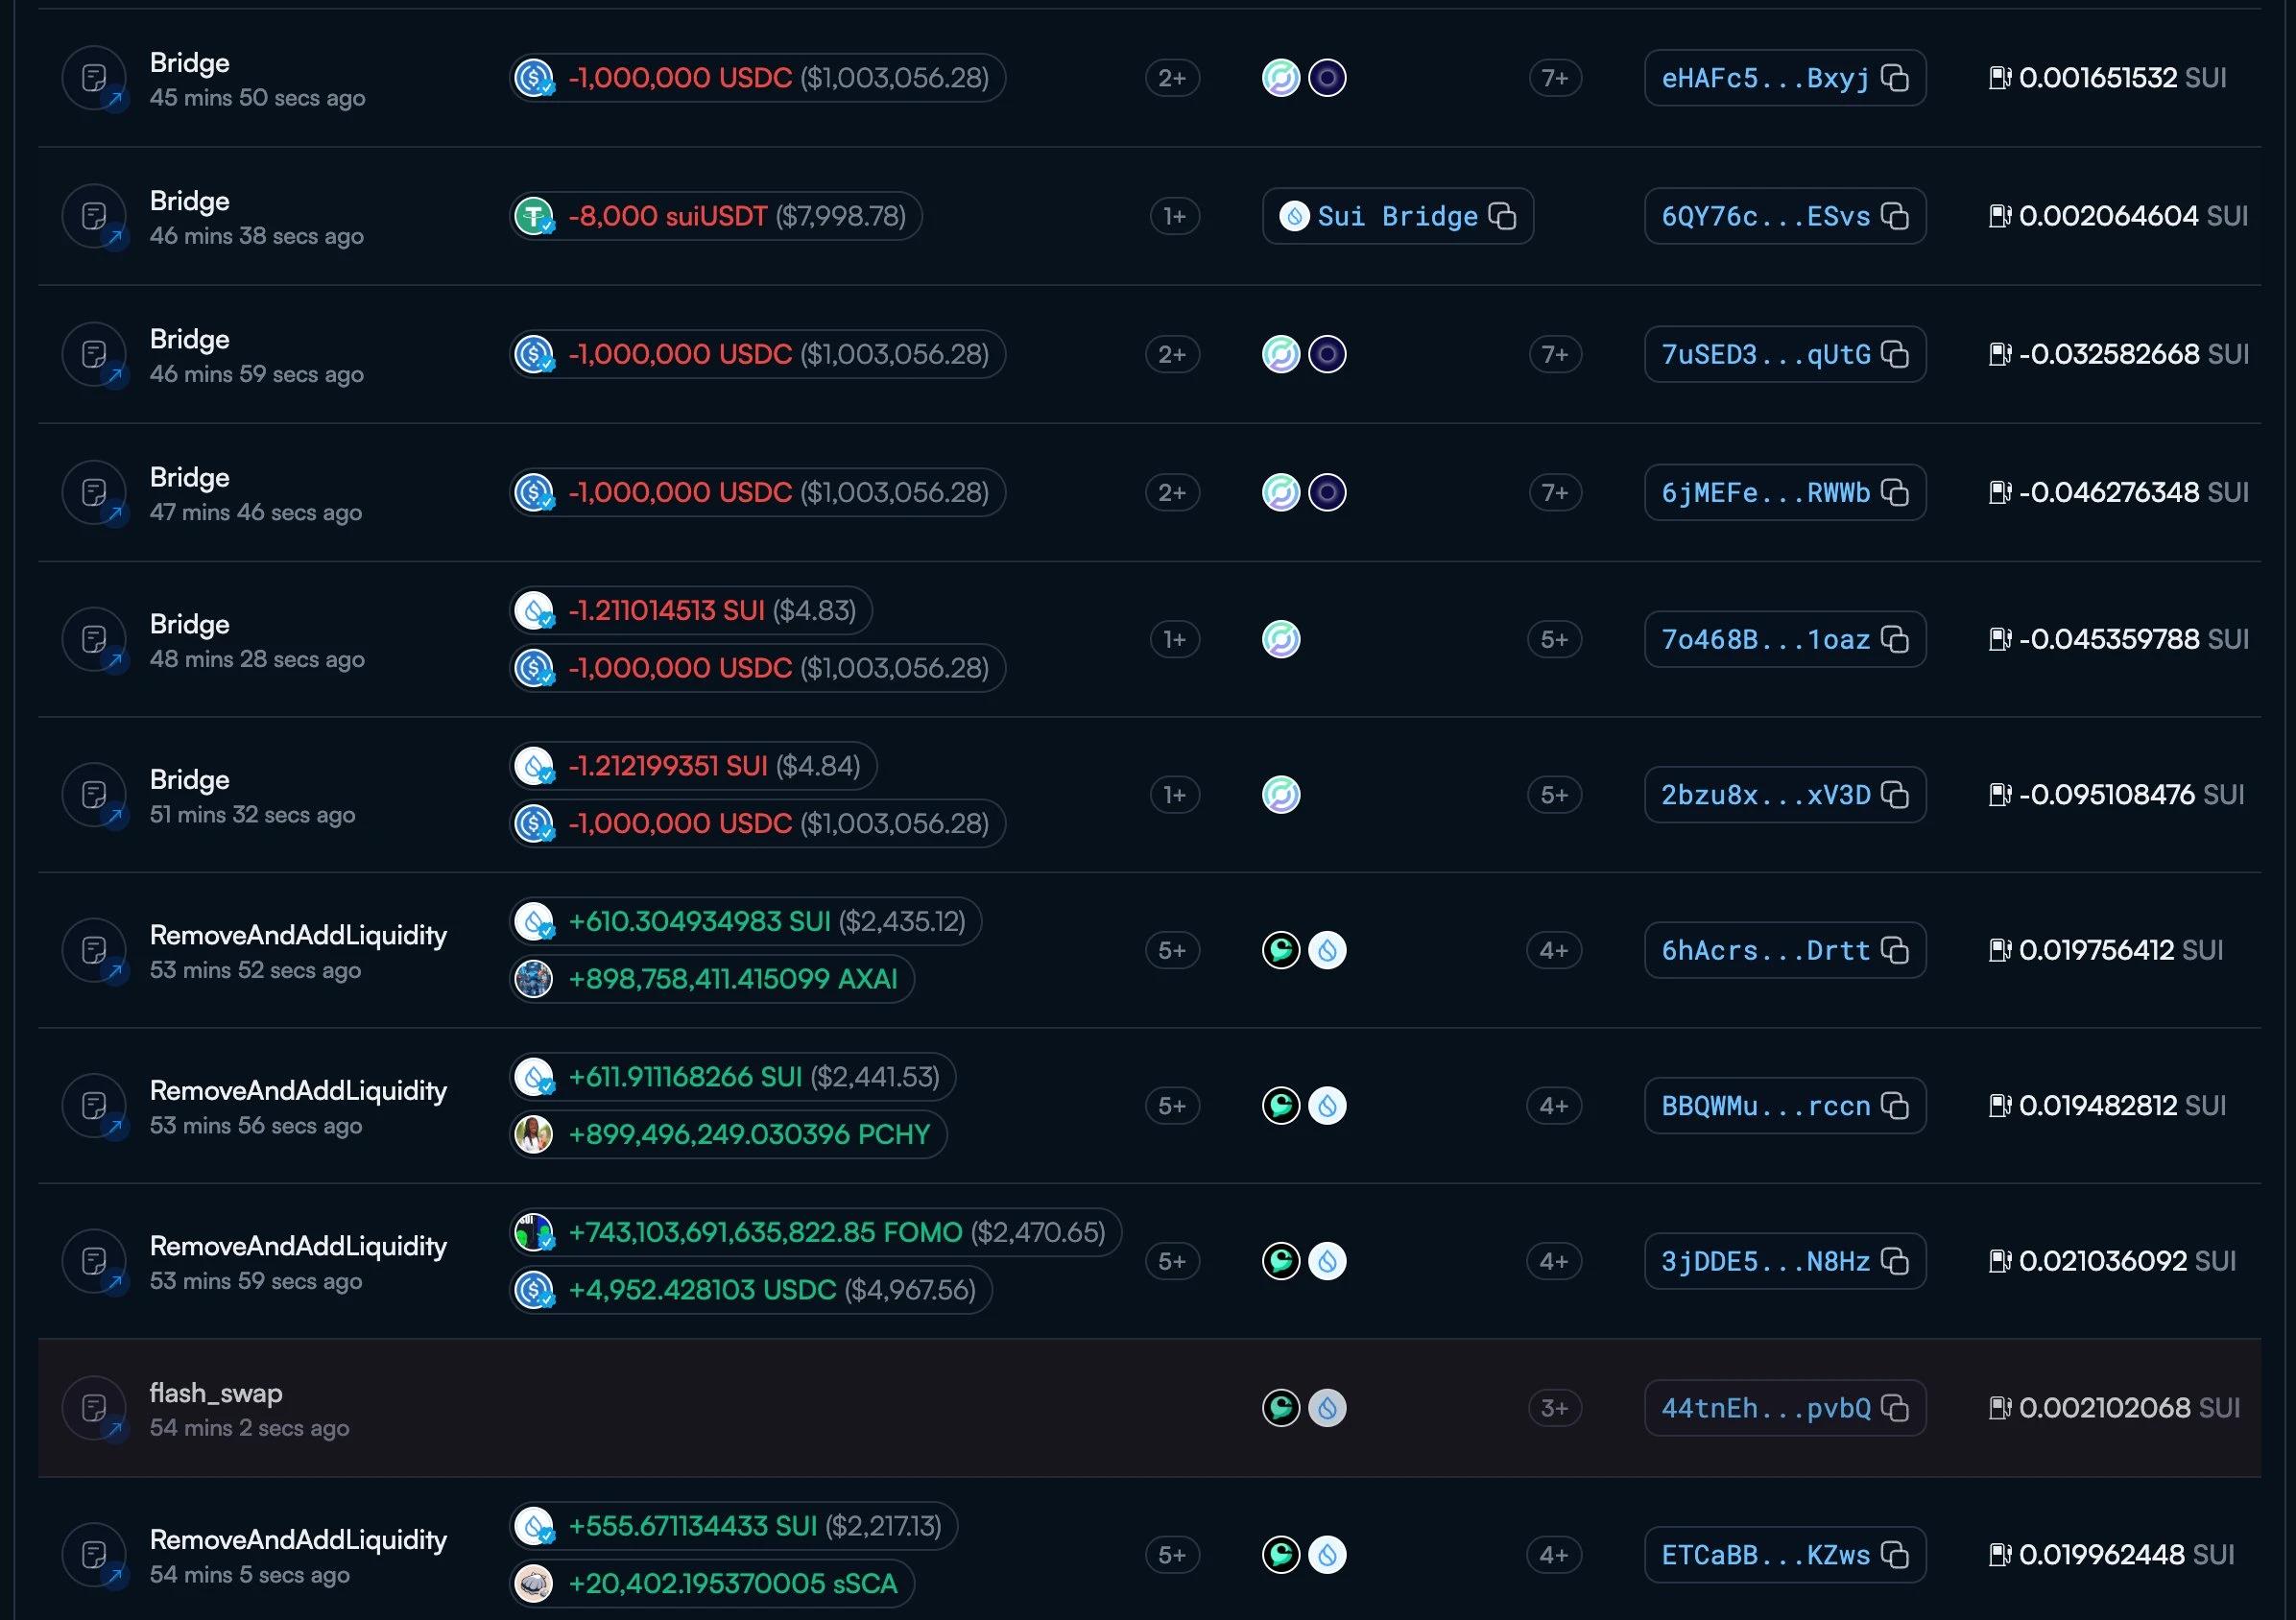Open transaction 7uSED3...qUtG
Screen dimensions: 2296x1620
[1765, 354]
